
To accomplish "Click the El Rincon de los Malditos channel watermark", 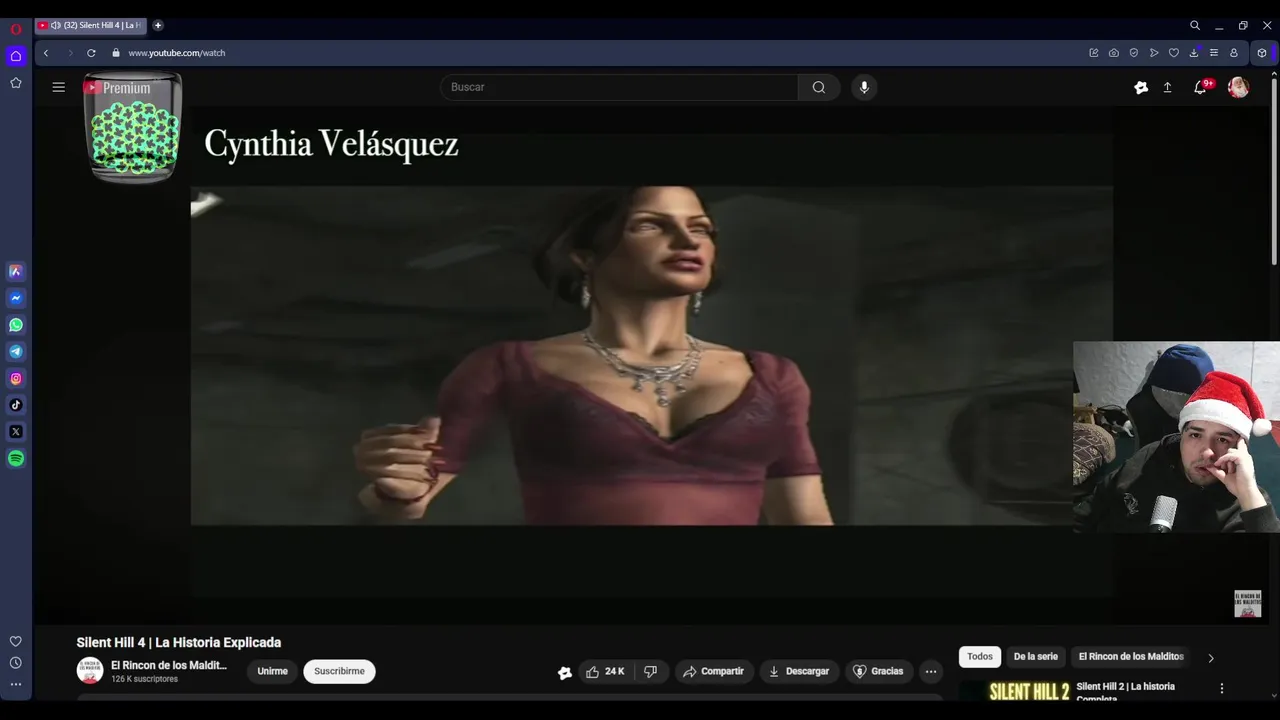I will [1247, 603].
